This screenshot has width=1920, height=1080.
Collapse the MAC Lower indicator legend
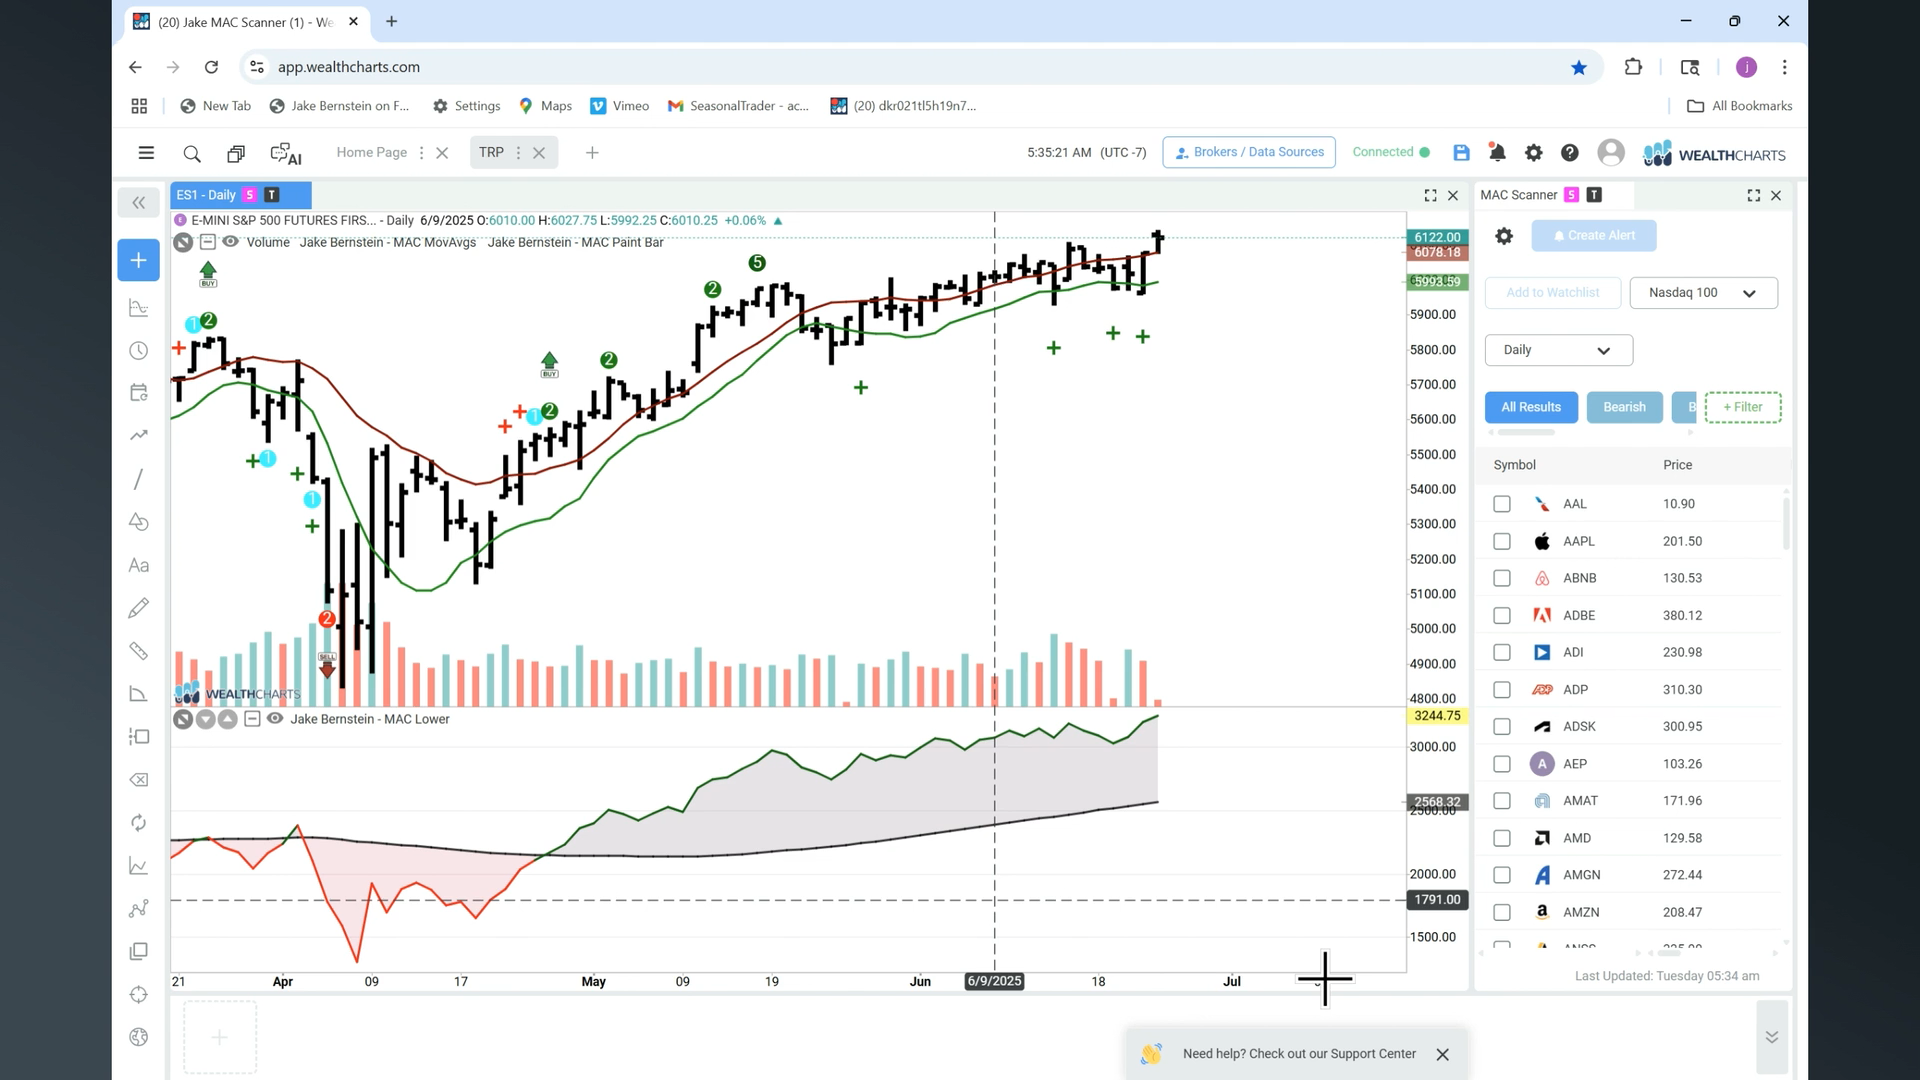click(x=252, y=719)
